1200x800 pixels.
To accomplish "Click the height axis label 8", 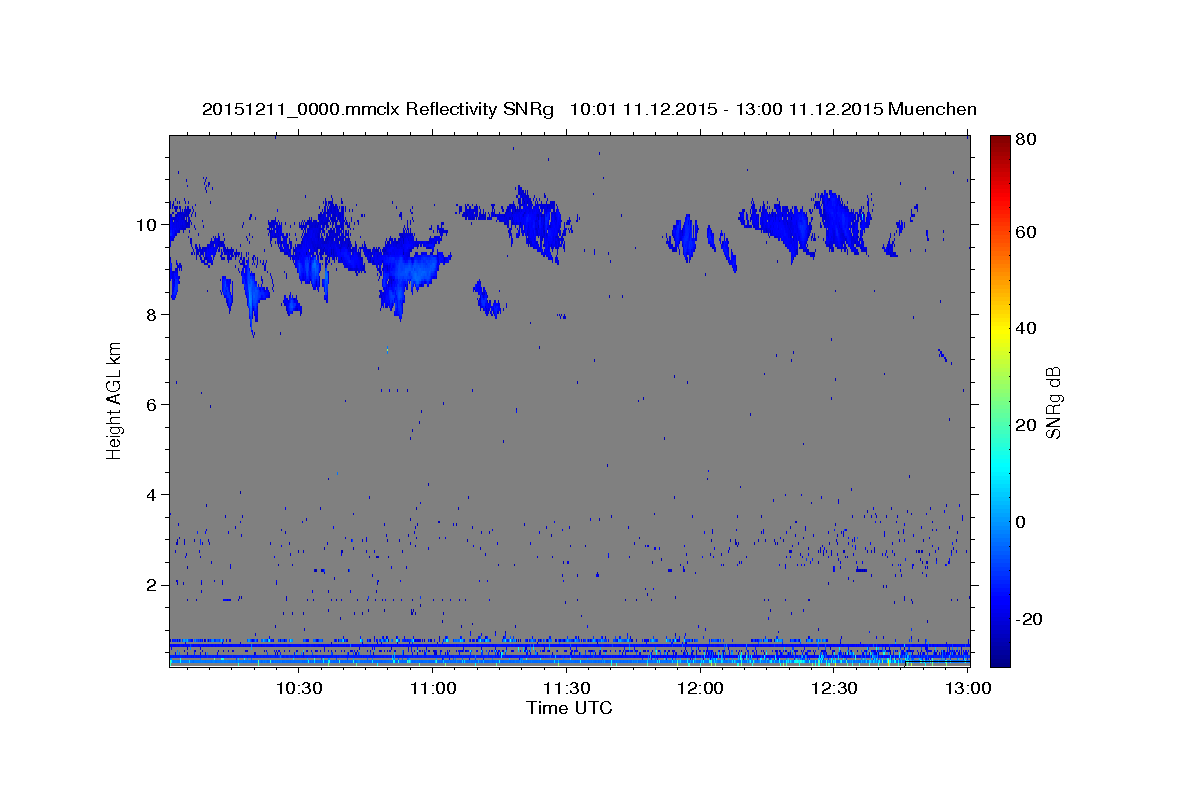I will (x=152, y=315).
